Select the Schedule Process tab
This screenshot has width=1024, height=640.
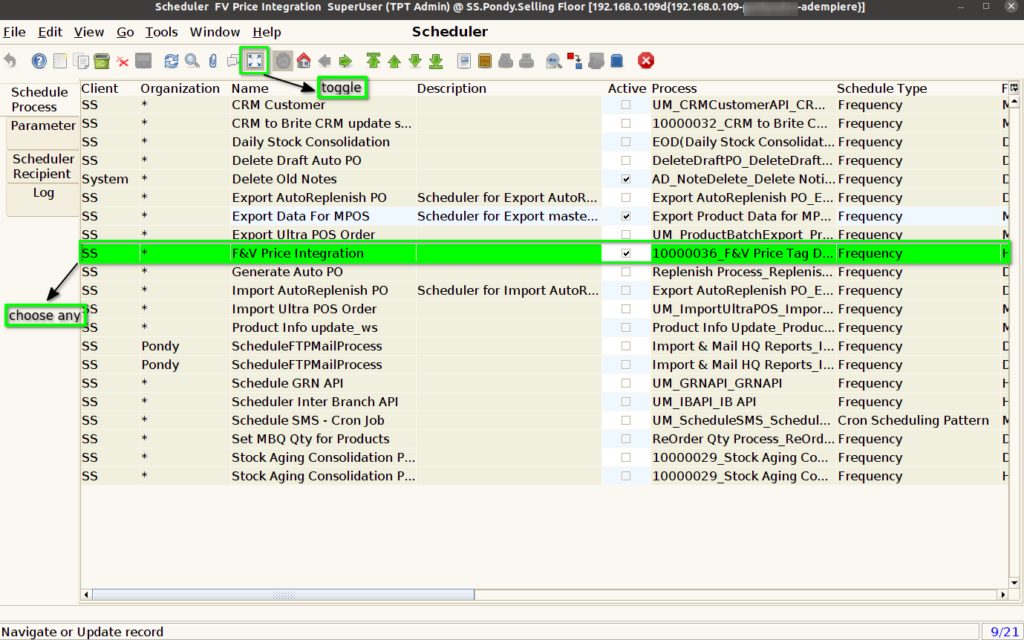pos(39,99)
